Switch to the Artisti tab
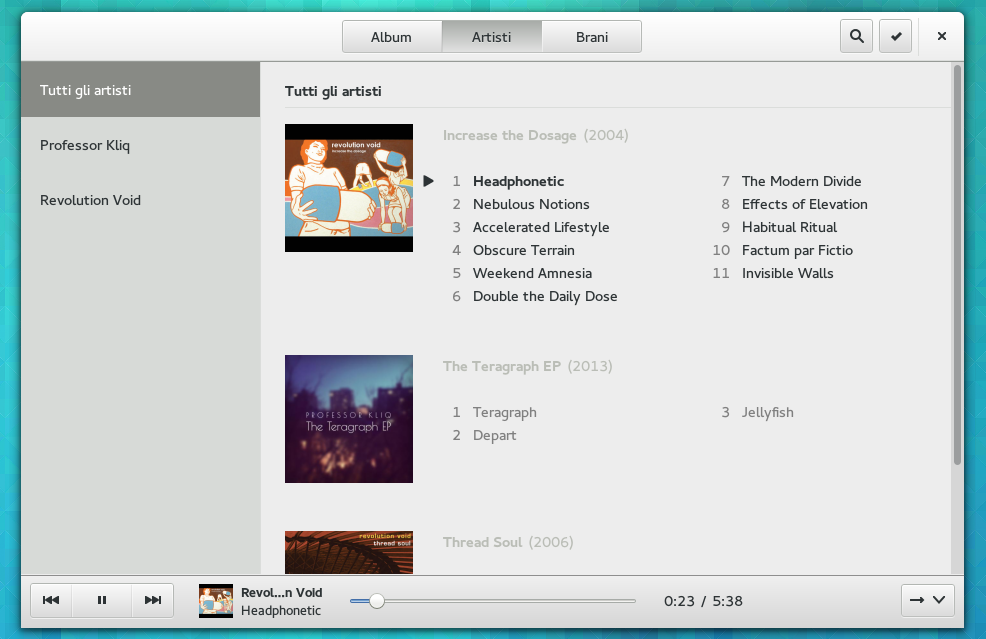This screenshot has width=986, height=639. click(x=492, y=37)
